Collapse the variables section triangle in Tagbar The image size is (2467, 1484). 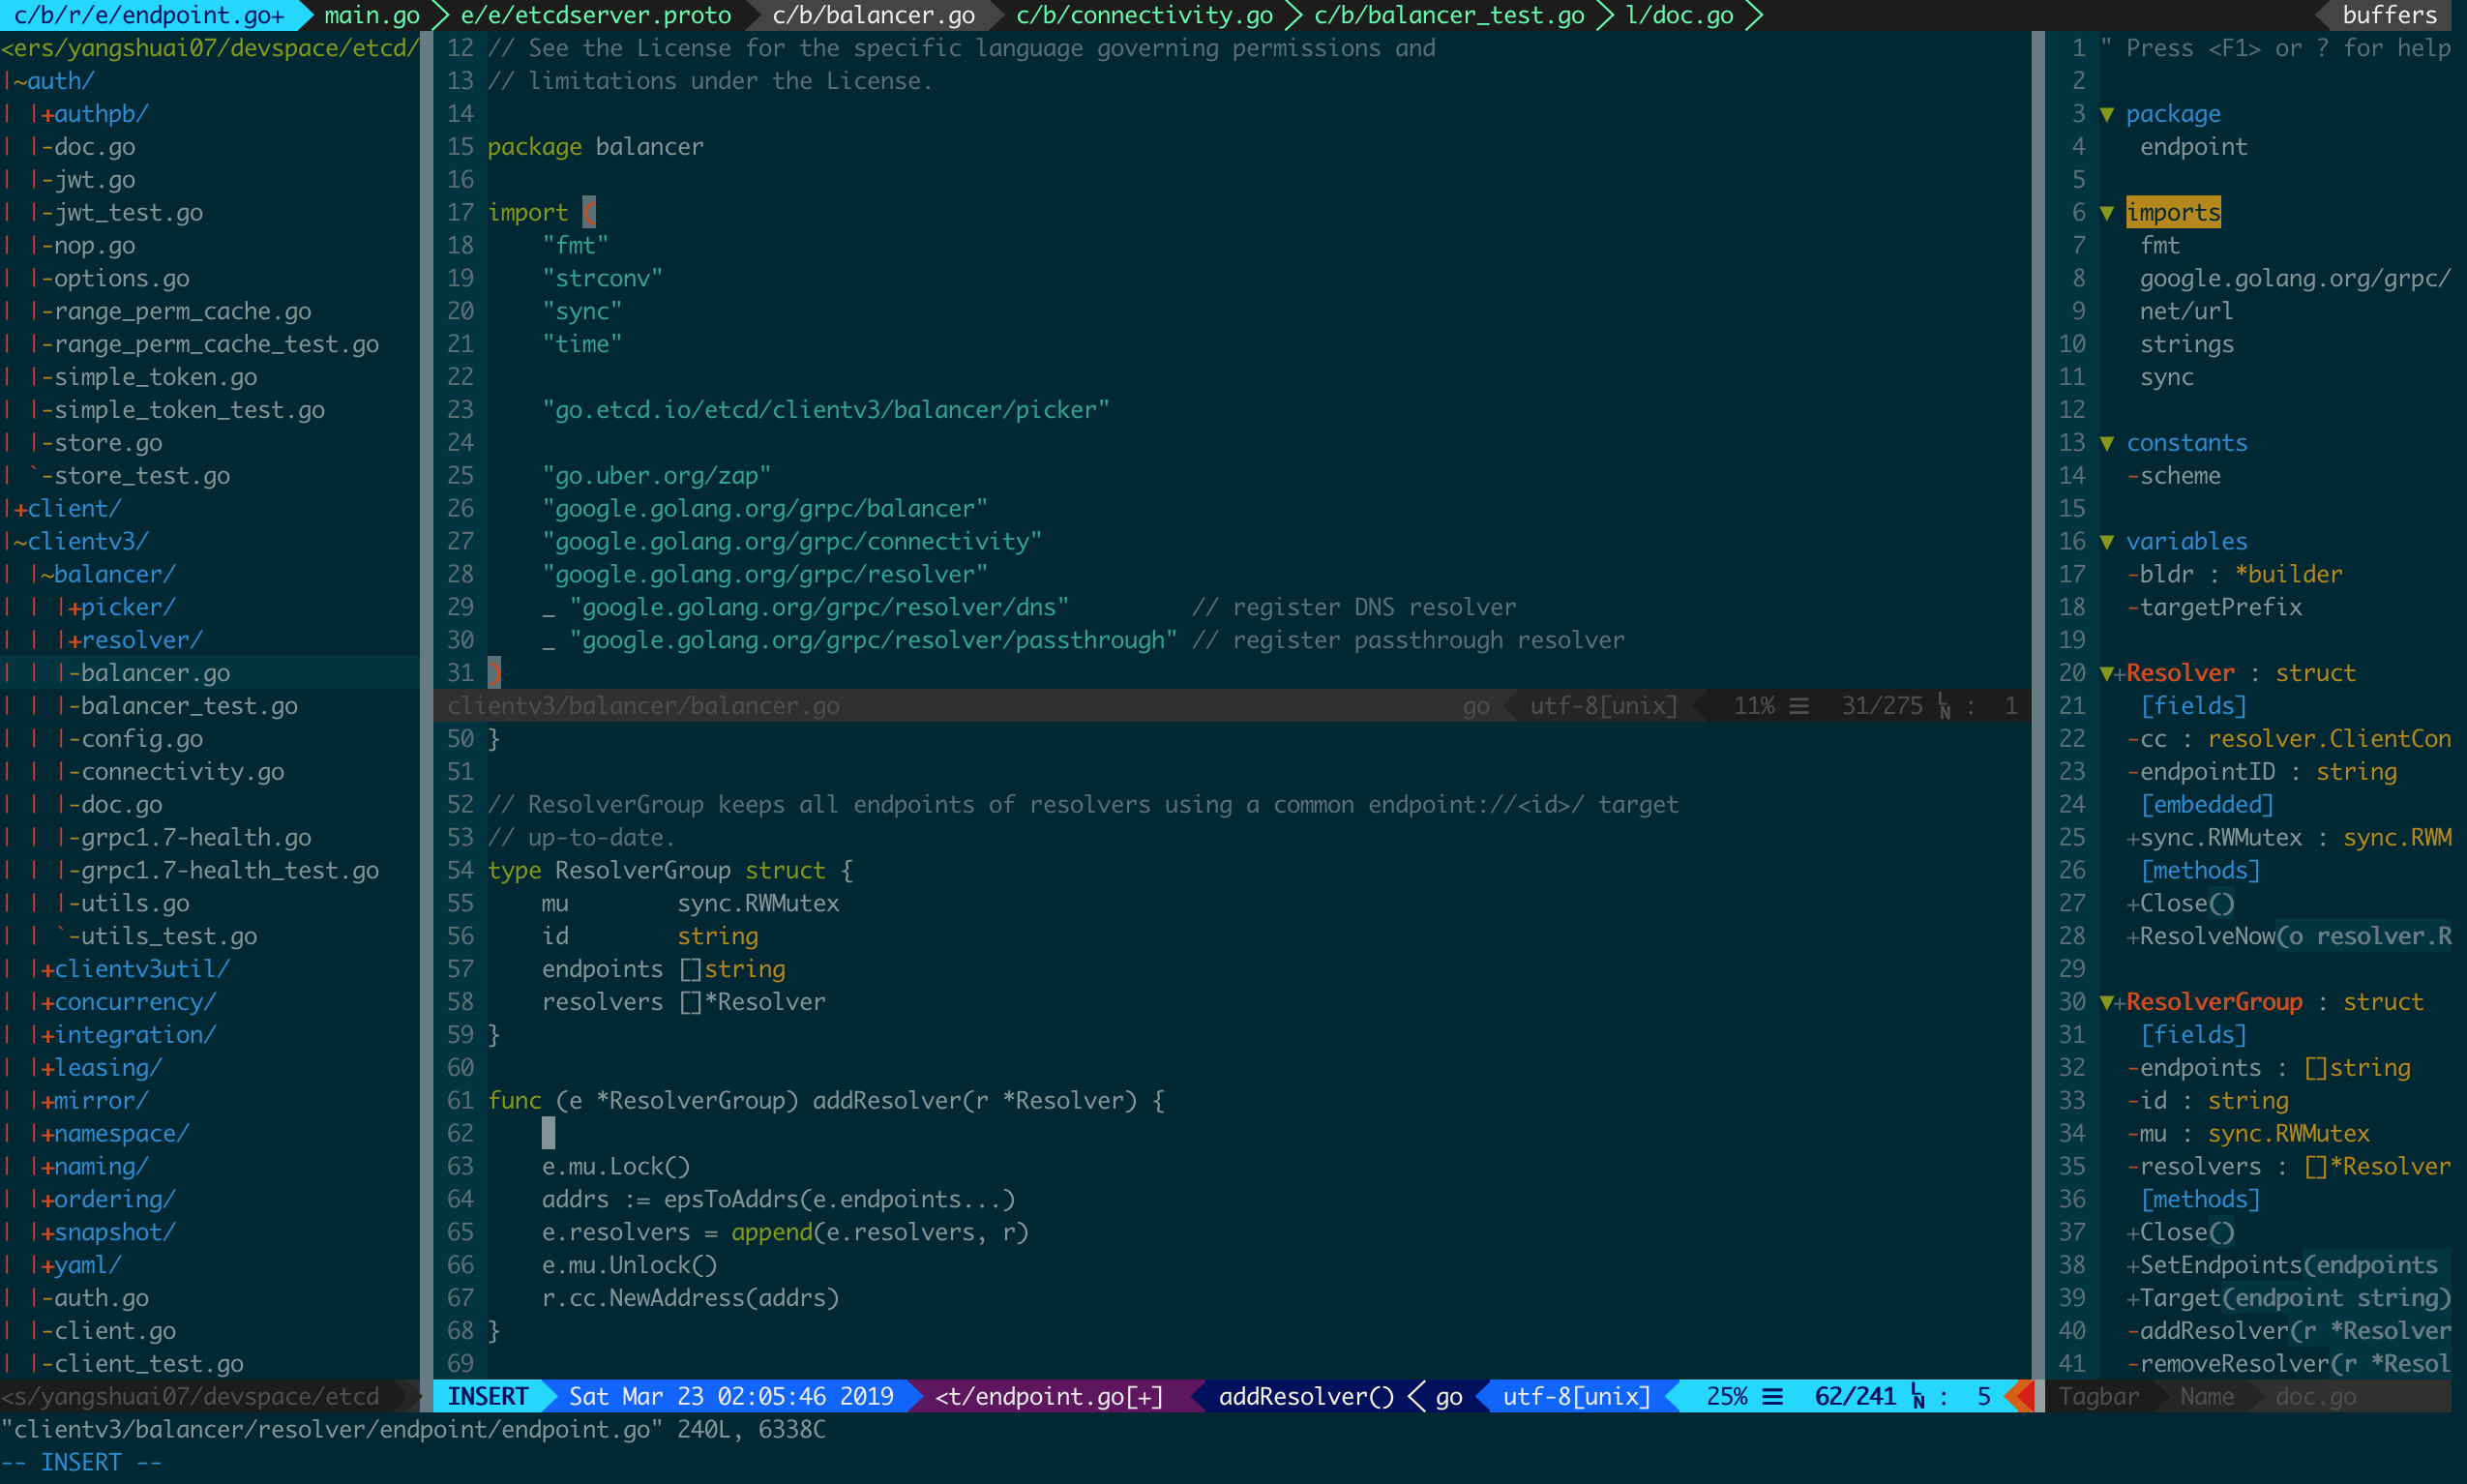pos(2106,542)
